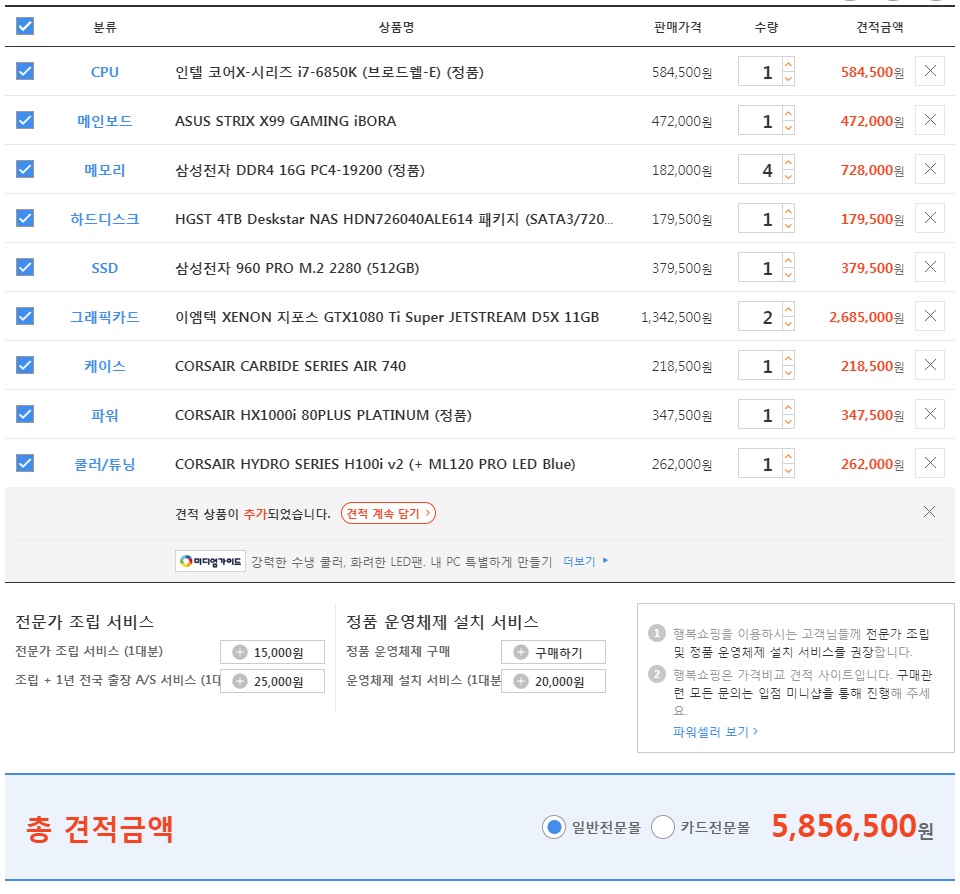Open the 그래픽카드 category link
Image resolution: width=960 pixels, height=894 pixels.
pos(105,317)
